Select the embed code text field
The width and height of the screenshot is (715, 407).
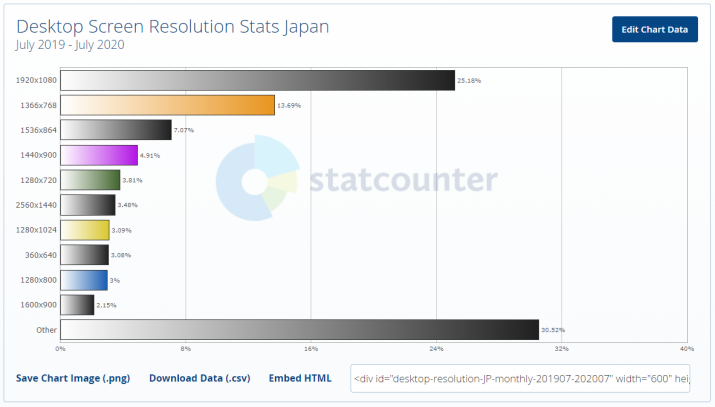point(519,379)
